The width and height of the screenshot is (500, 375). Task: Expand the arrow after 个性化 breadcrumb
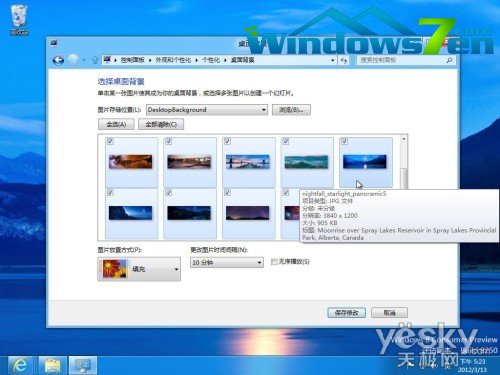(x=225, y=60)
